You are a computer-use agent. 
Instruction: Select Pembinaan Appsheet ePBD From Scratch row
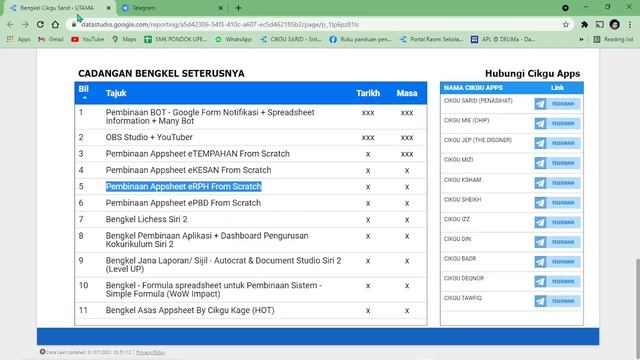point(251,203)
